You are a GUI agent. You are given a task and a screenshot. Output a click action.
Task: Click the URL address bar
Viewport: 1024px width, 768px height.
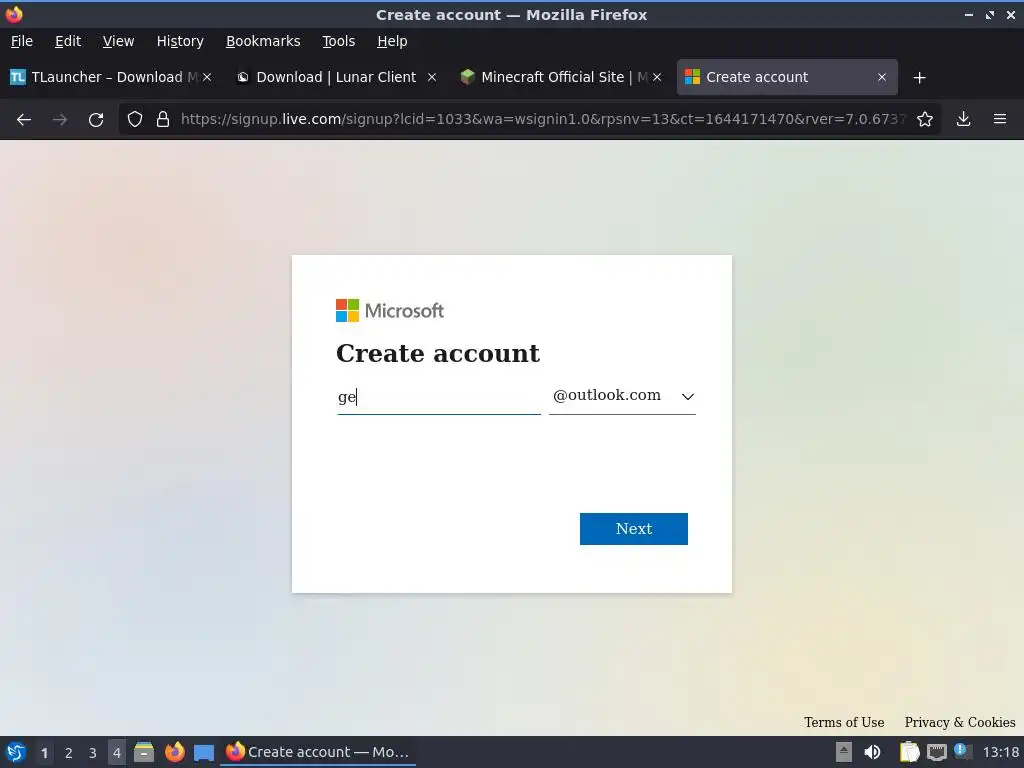pyautogui.click(x=542, y=120)
